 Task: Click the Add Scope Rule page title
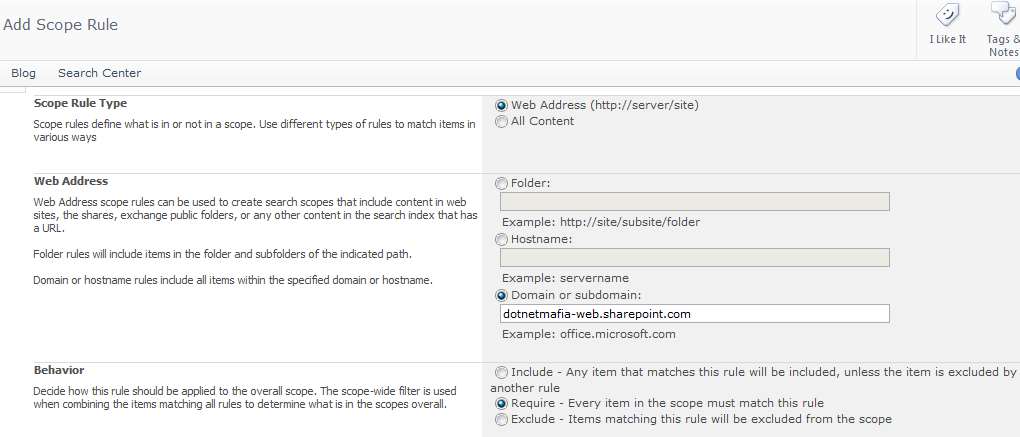[60, 25]
